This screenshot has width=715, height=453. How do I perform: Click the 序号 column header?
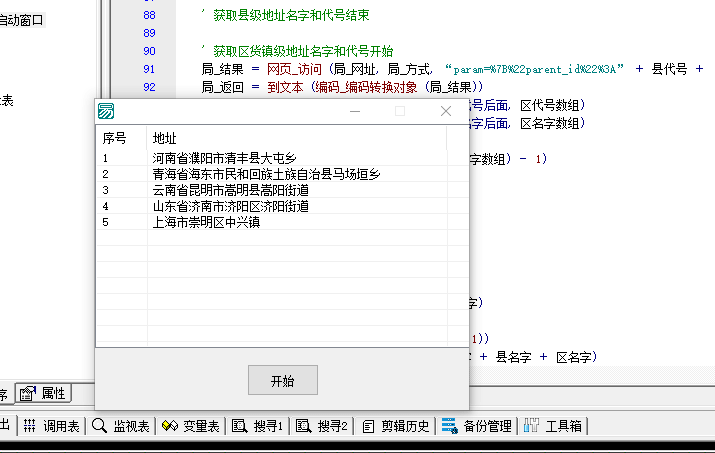click(121, 138)
